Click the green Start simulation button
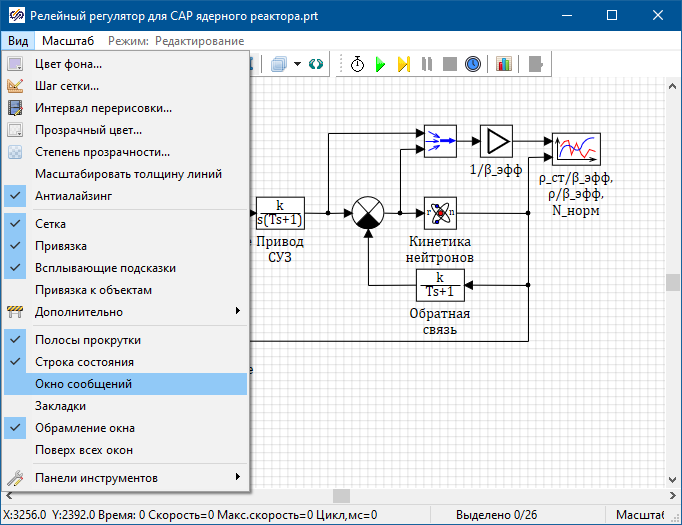 381,64
